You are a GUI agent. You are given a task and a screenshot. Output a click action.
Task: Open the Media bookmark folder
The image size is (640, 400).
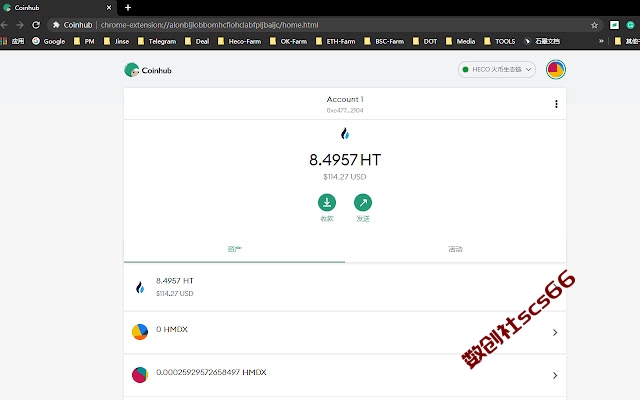click(460, 41)
